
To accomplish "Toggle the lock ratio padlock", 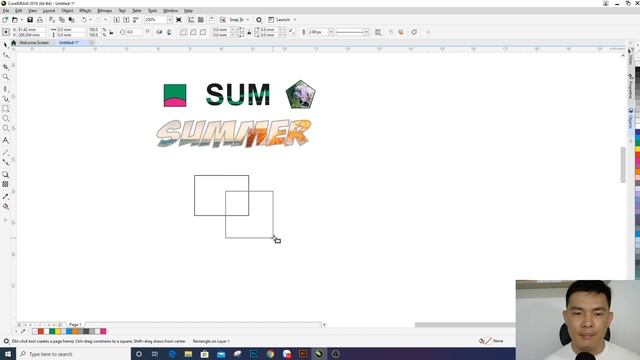I will point(111,32).
